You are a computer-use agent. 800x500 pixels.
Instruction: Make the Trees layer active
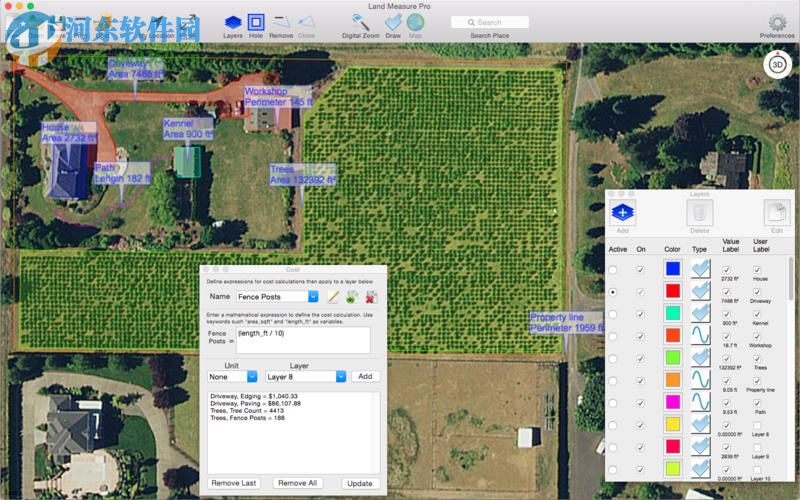[613, 359]
